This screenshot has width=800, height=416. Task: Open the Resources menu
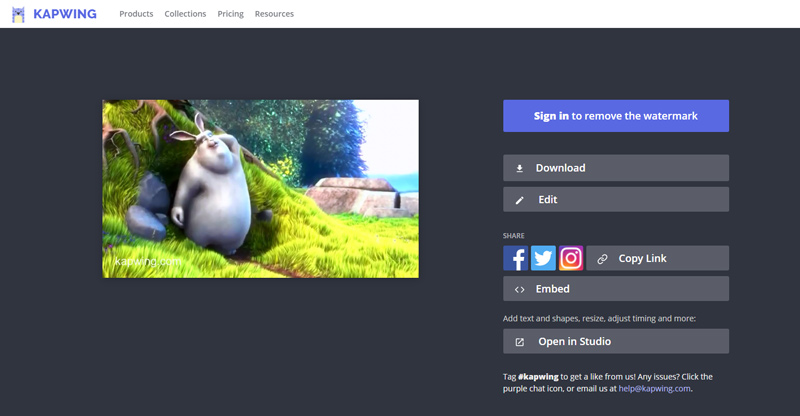pos(274,14)
